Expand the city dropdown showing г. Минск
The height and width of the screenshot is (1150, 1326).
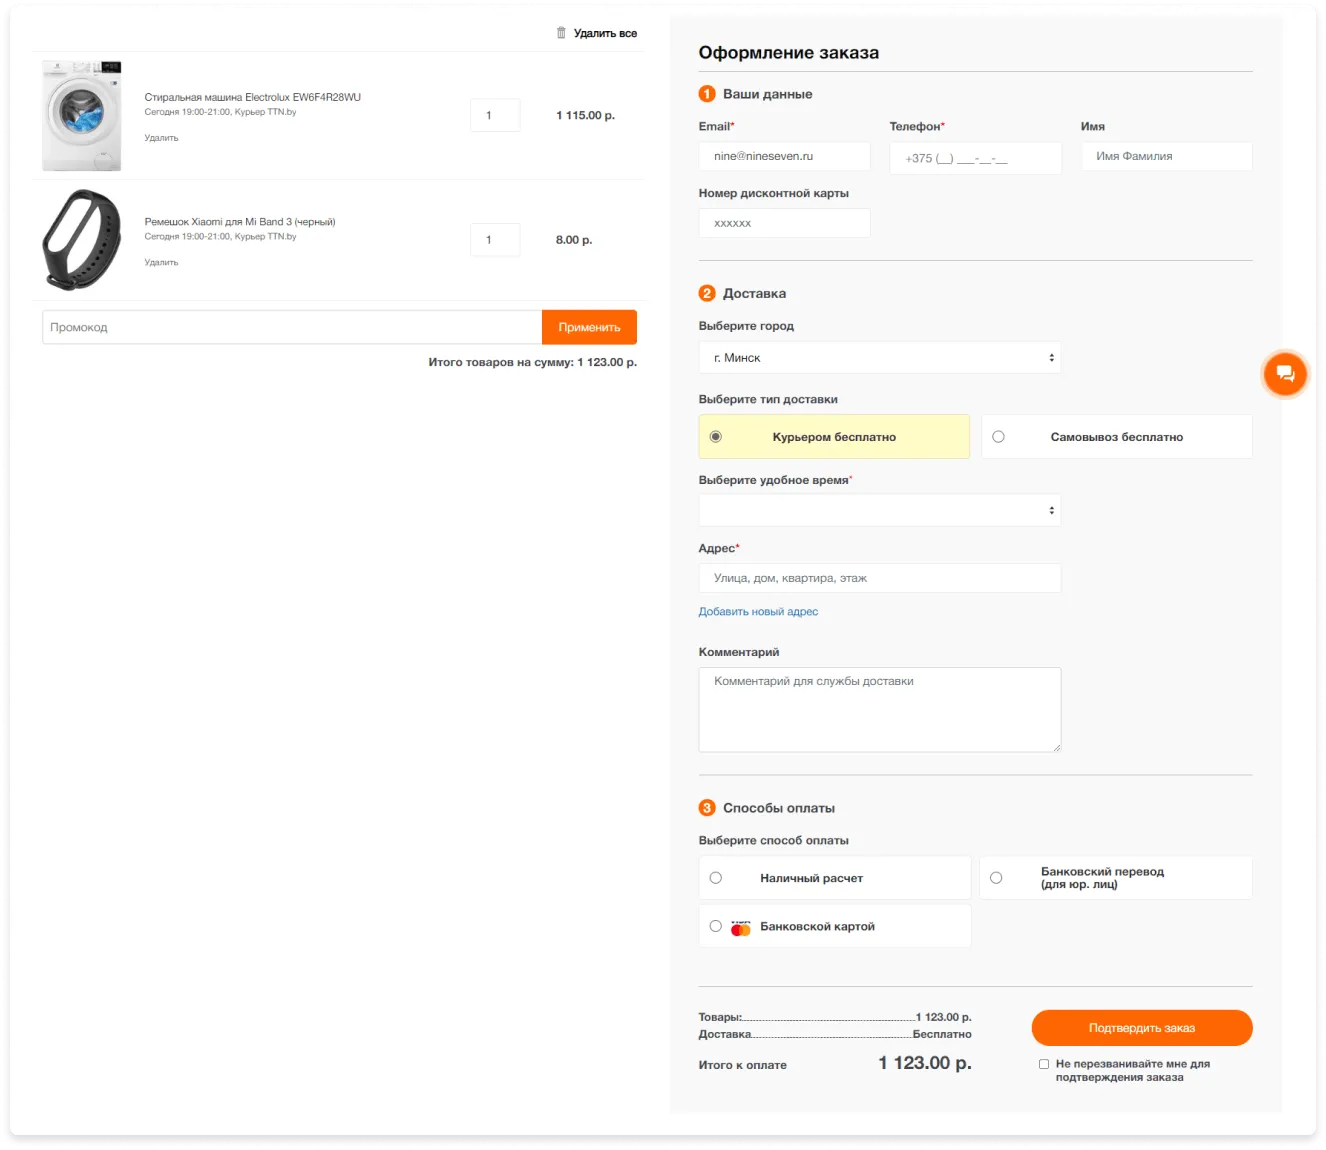[x=879, y=358]
